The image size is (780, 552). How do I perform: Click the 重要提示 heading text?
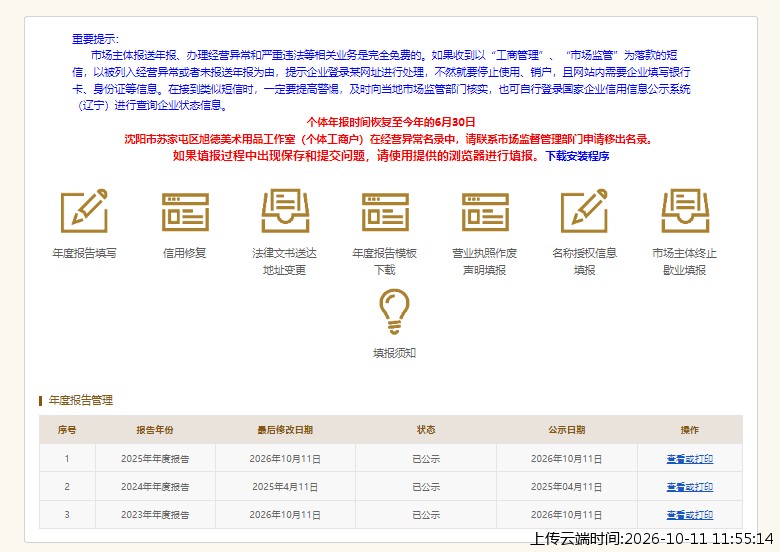[x=95, y=39]
